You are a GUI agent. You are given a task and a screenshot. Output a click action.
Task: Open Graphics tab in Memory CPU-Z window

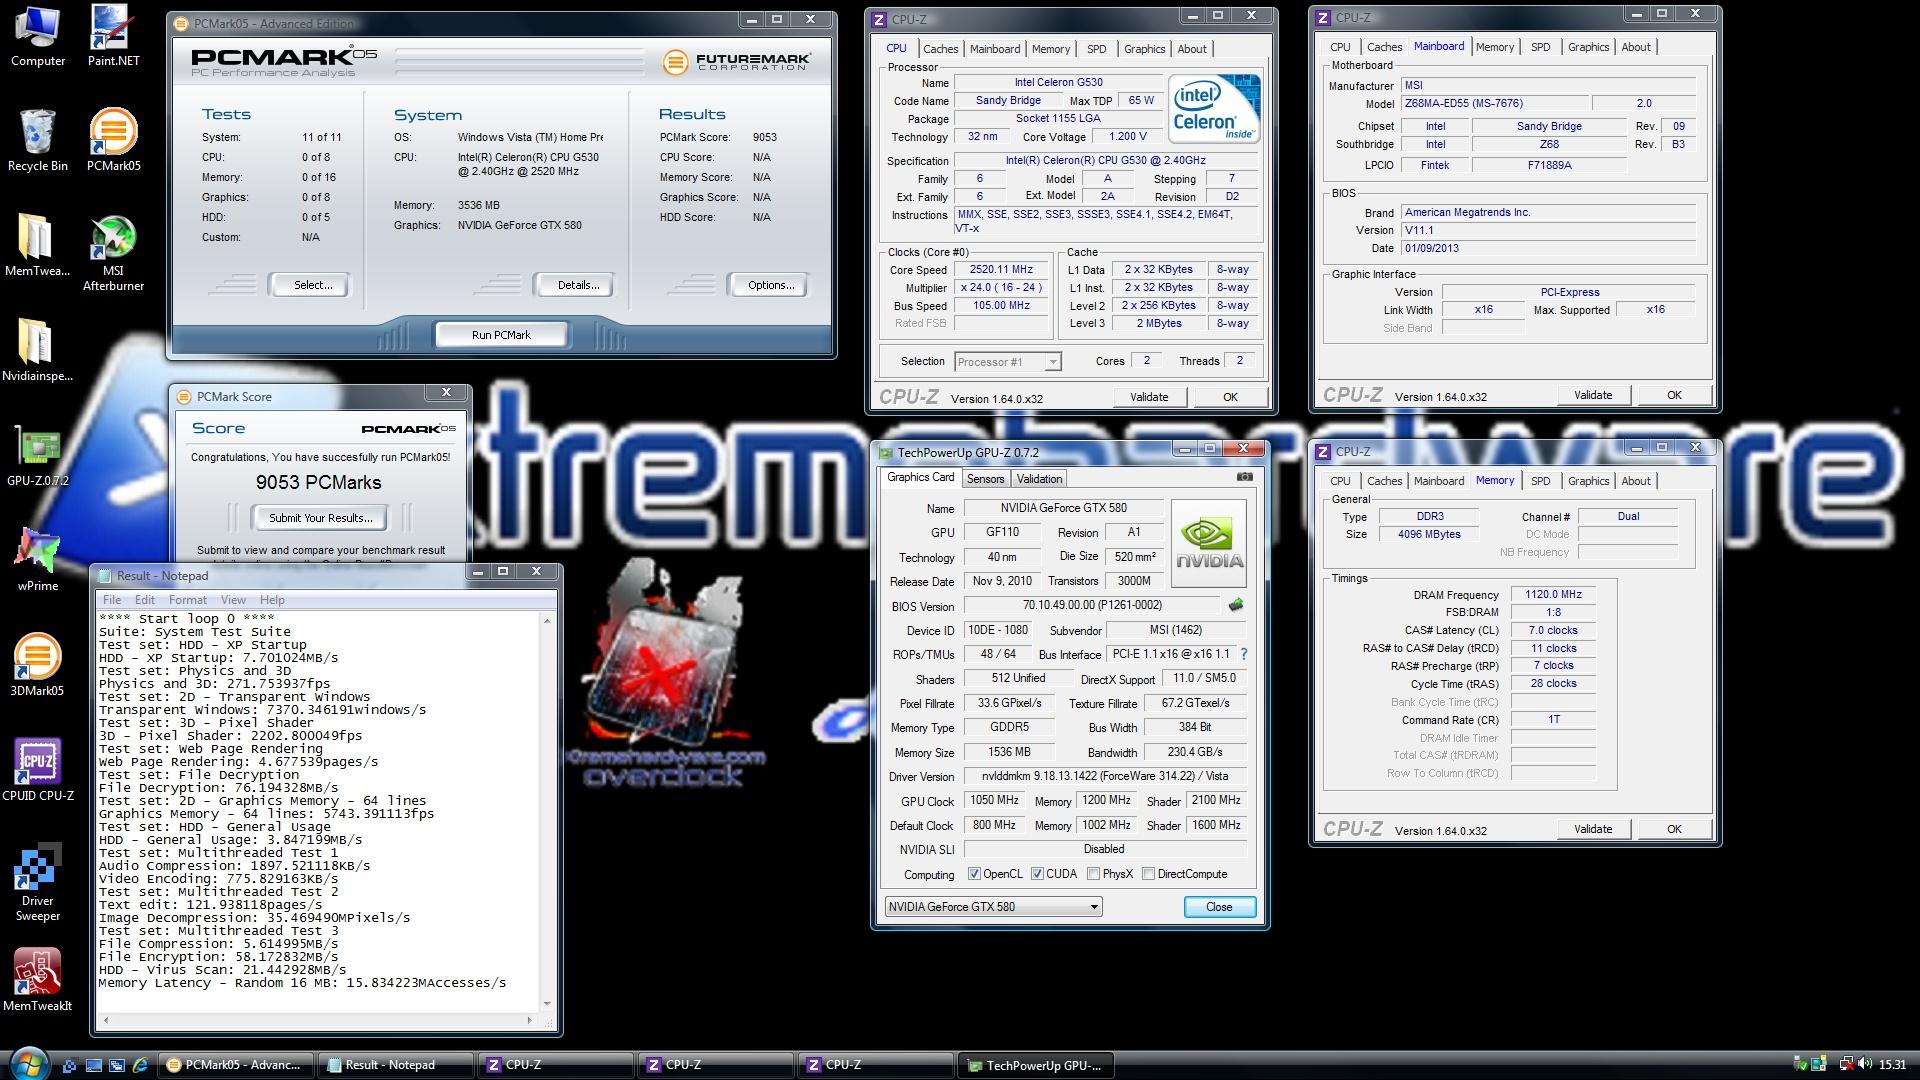tap(1588, 481)
